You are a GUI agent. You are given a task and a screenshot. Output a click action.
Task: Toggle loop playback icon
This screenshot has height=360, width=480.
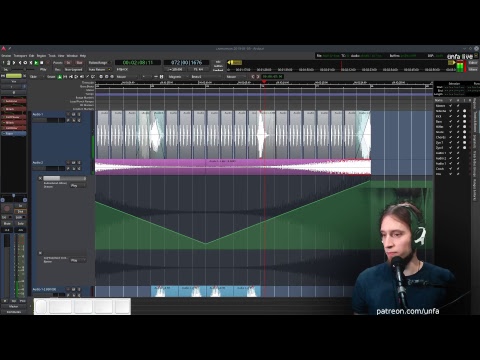pos(25,63)
